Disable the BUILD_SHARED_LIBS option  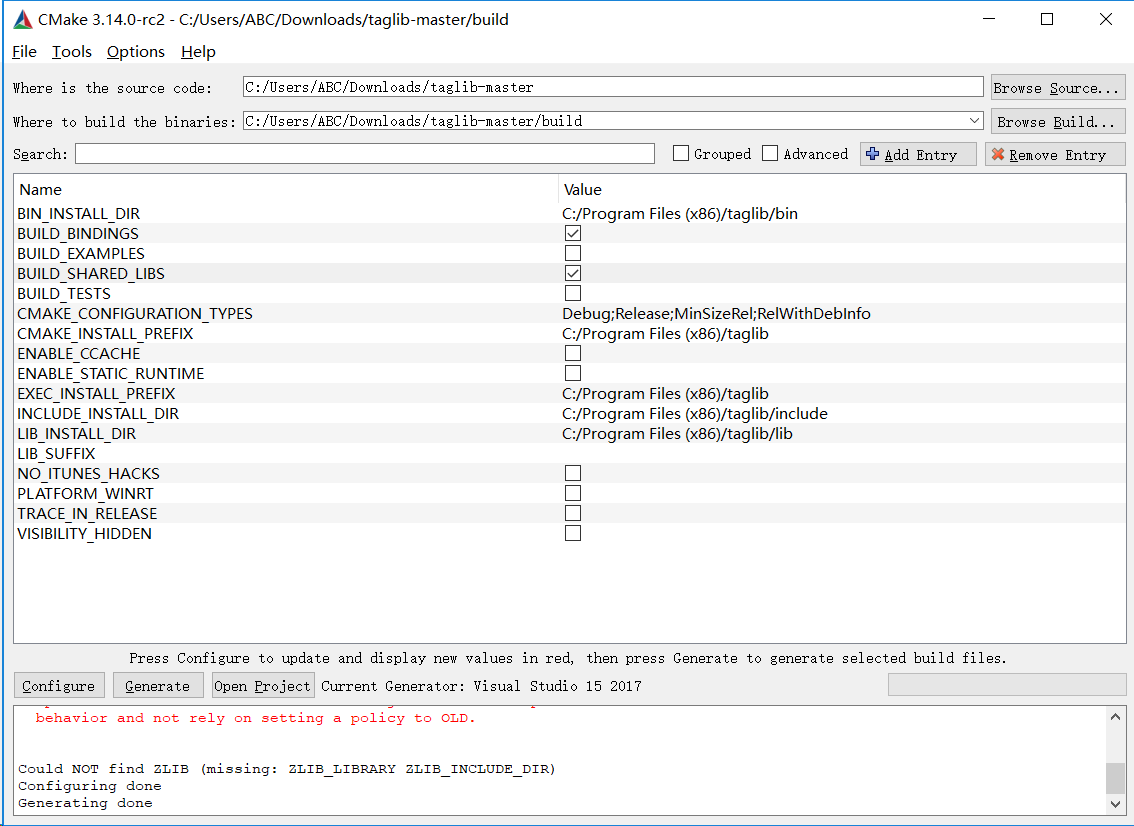pyautogui.click(x=572, y=272)
